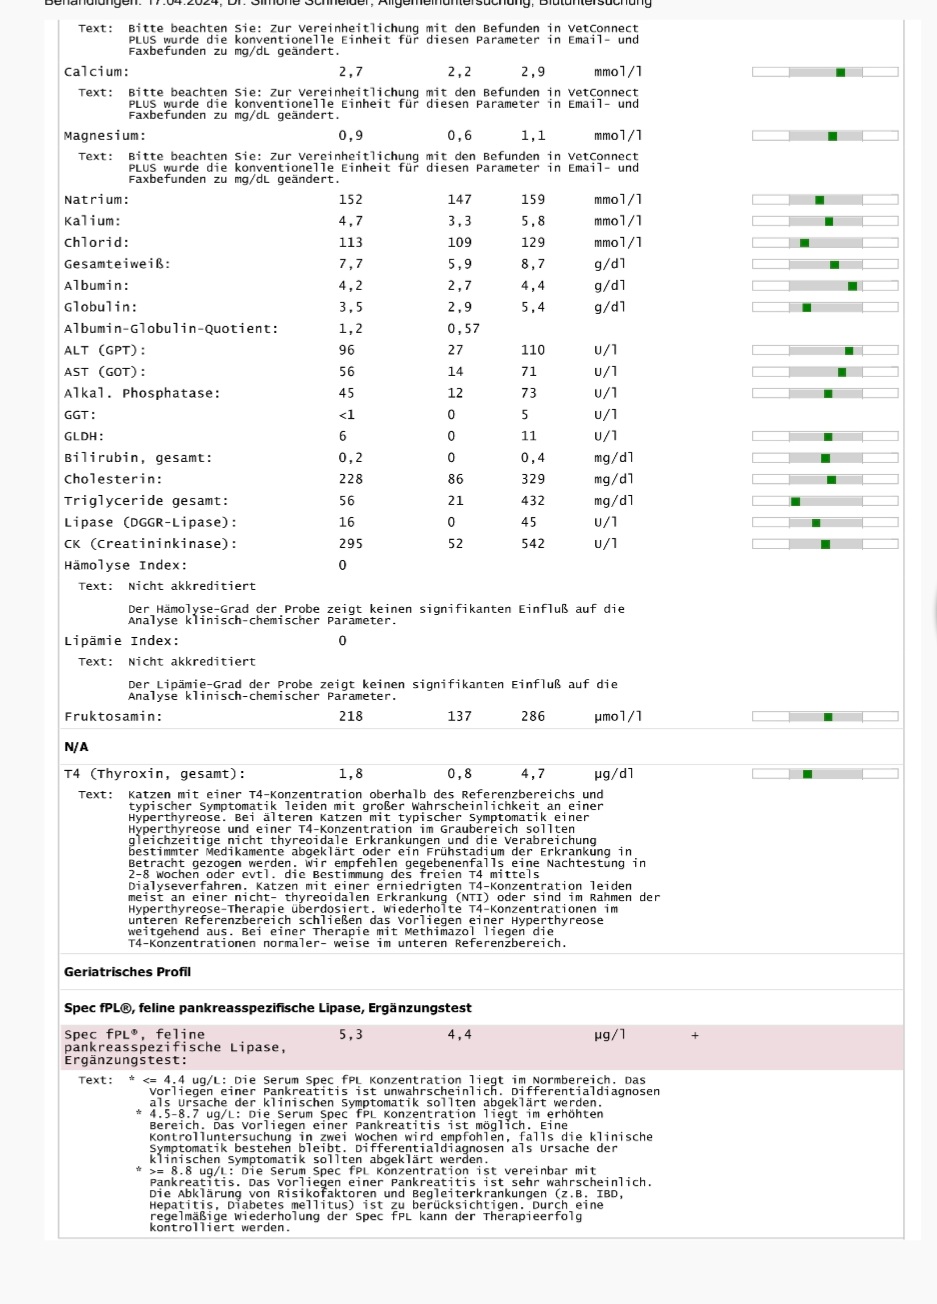Click the Fruktosamin value 218
The height and width of the screenshot is (1304, 937).
351,717
